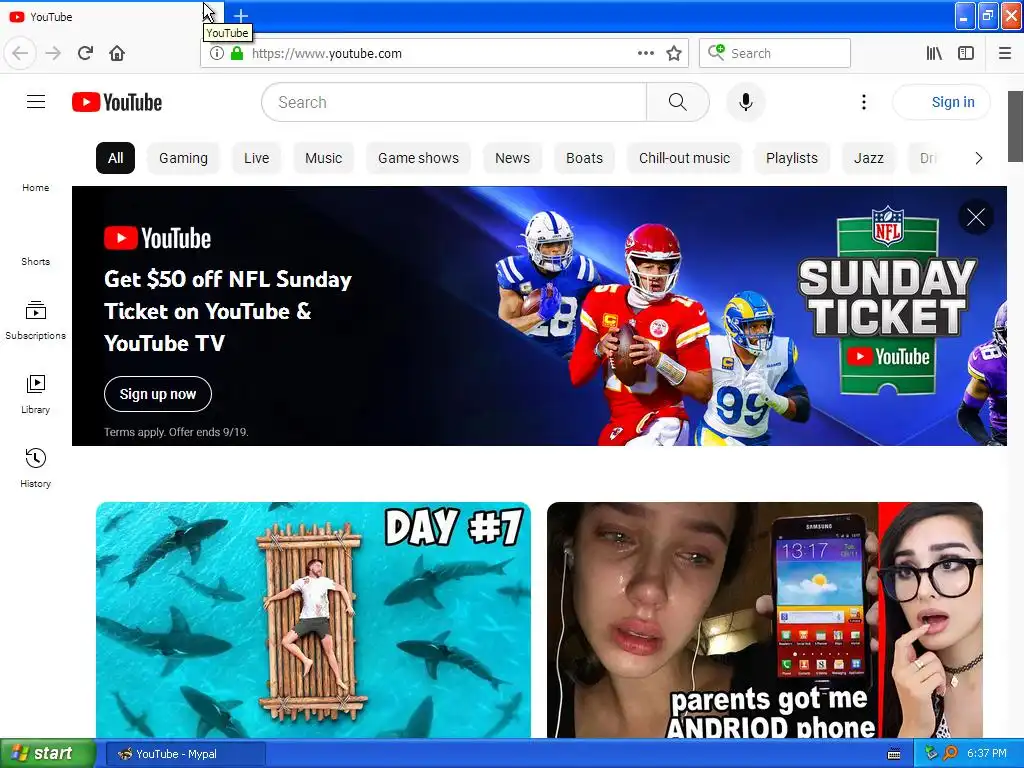Open YouTube guide hamburger menu

[x=36, y=102]
